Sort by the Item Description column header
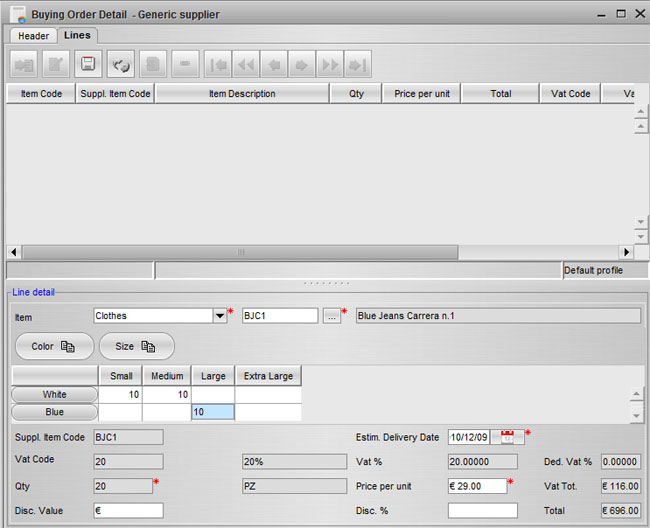This screenshot has width=650, height=528. pyautogui.click(x=242, y=94)
